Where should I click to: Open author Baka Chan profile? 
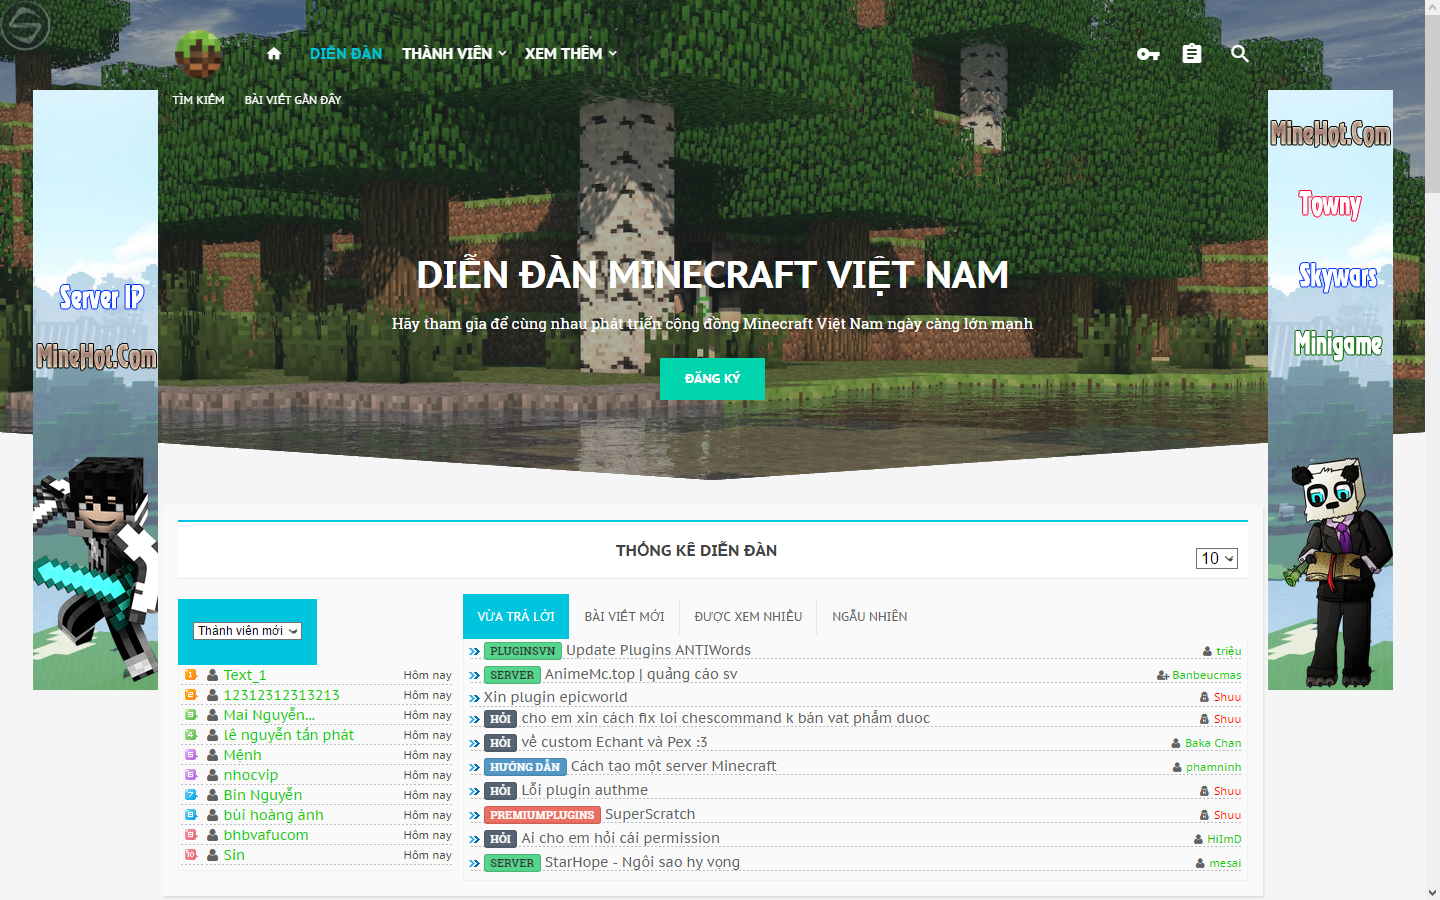[1213, 744]
